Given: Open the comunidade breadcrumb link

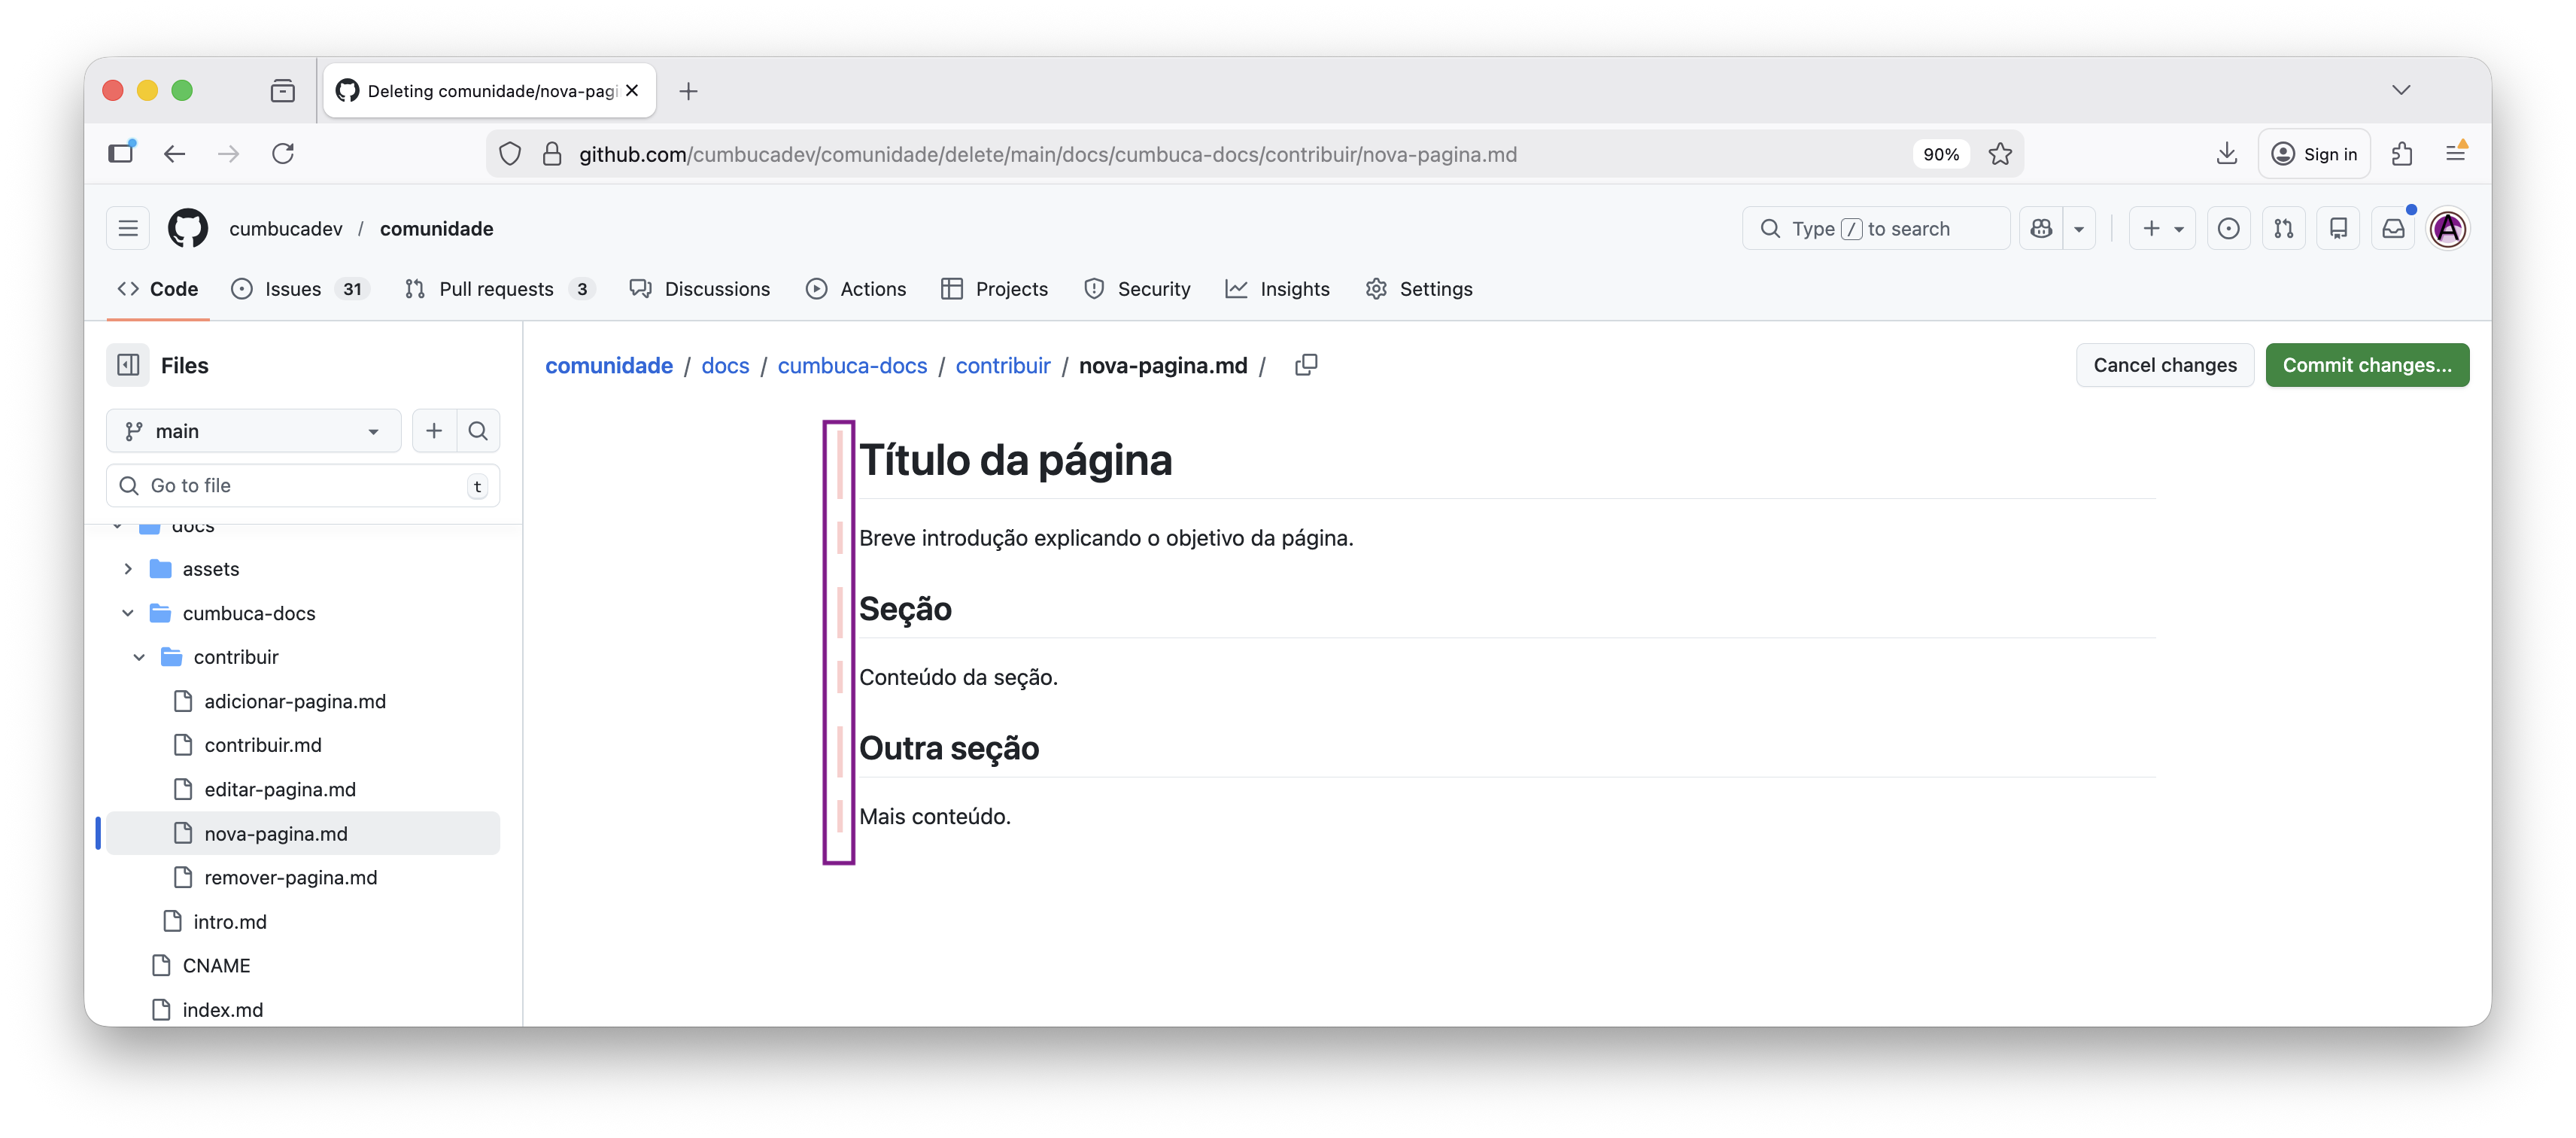Looking at the screenshot, I should pos(609,365).
